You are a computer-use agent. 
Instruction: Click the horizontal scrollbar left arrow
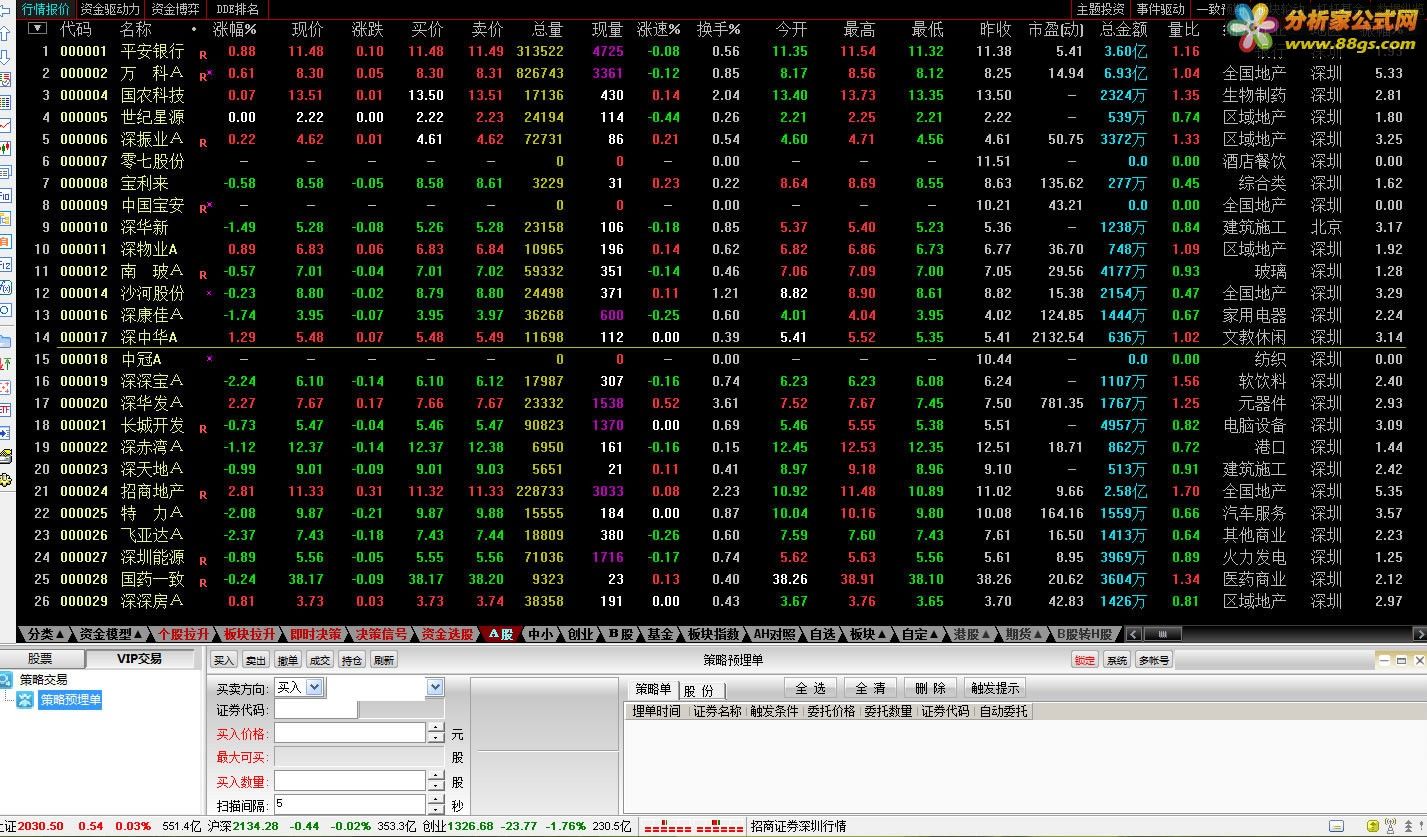(x=1133, y=634)
